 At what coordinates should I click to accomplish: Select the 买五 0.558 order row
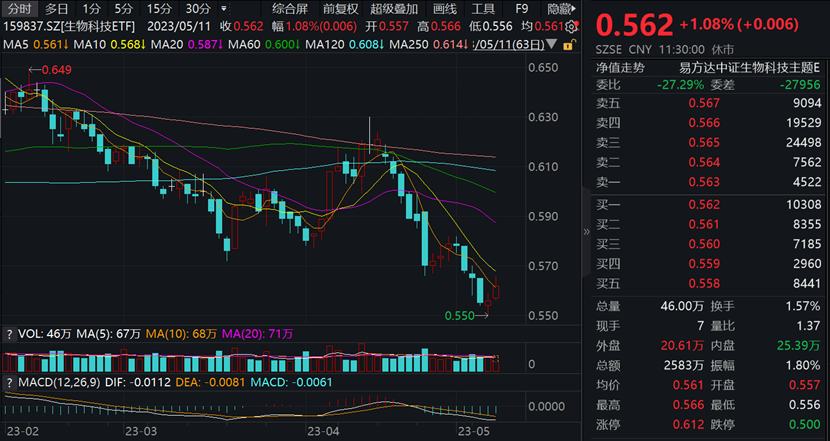point(708,284)
